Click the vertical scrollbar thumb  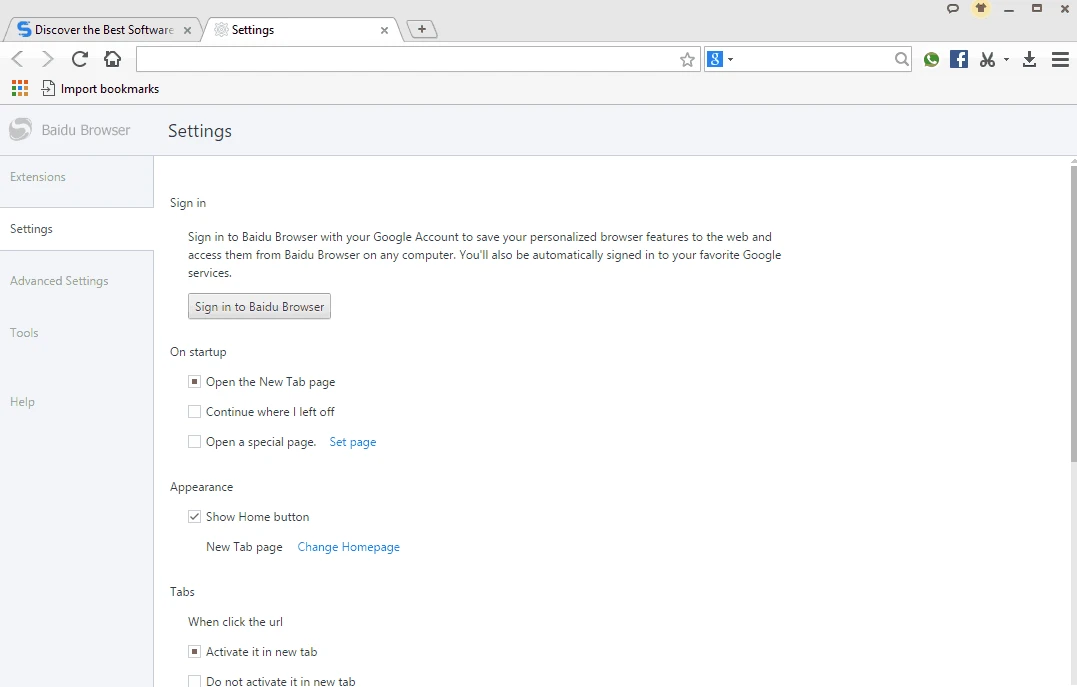1074,313
